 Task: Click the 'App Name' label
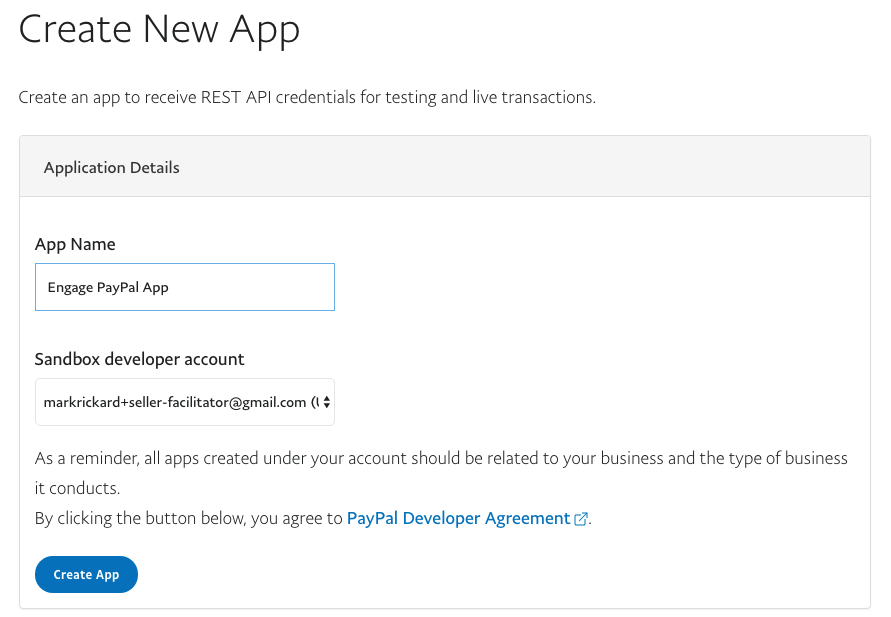[x=75, y=244]
